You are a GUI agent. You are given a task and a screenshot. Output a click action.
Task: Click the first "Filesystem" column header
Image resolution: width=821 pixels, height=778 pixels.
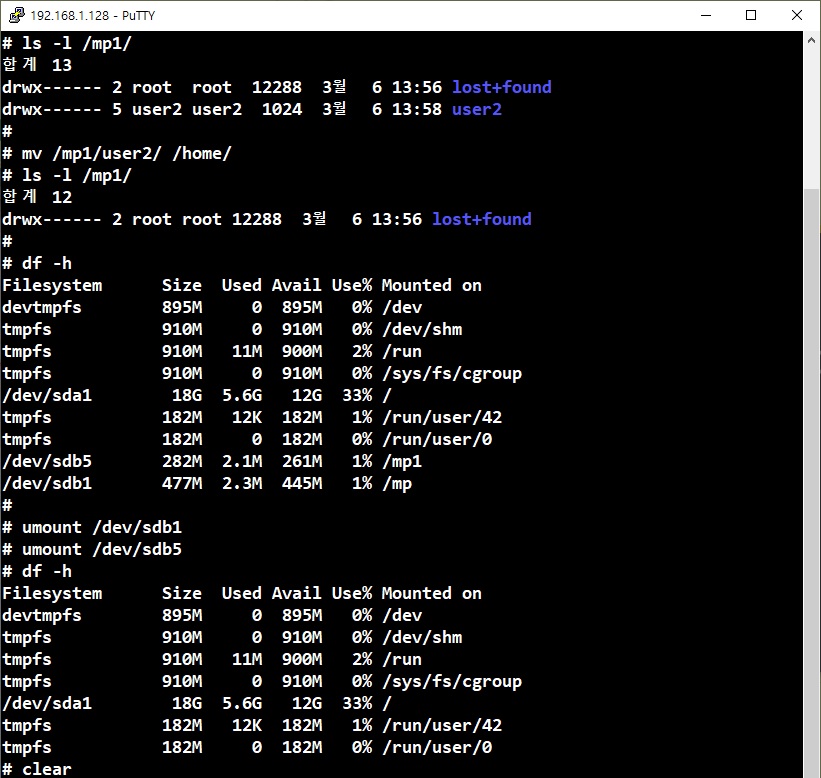52,285
